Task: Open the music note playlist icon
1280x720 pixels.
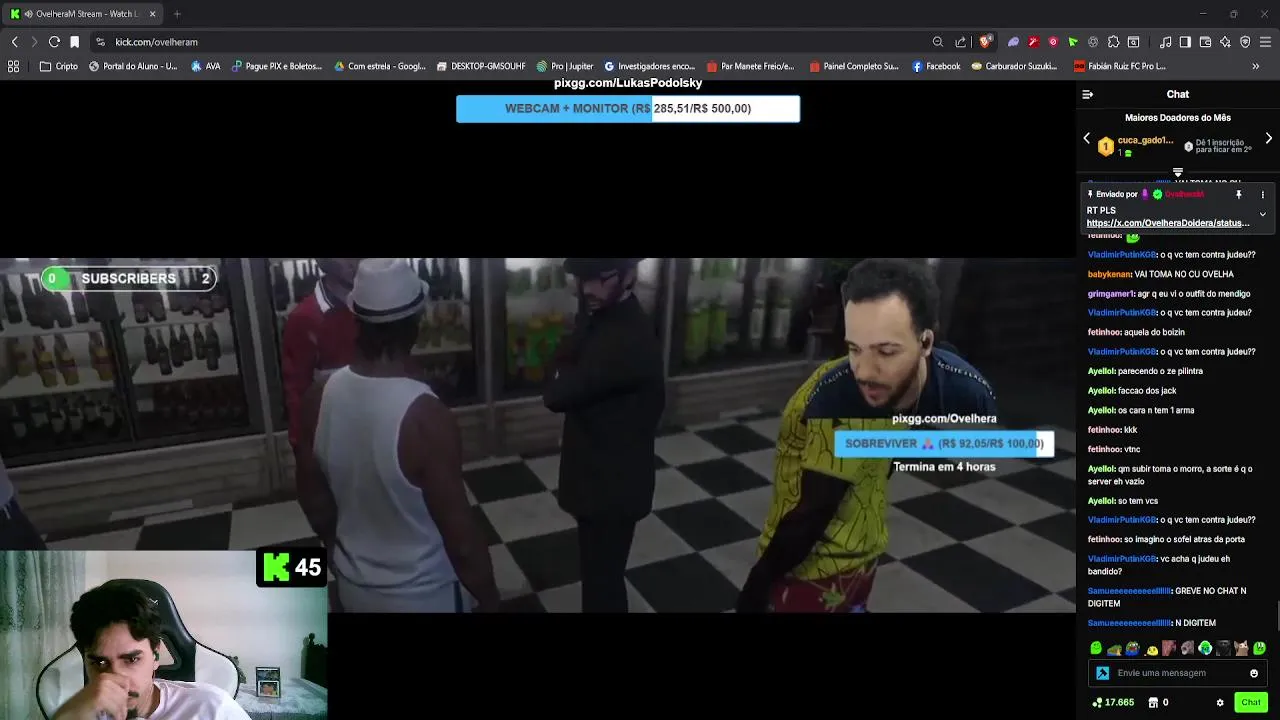Action: [1166, 42]
